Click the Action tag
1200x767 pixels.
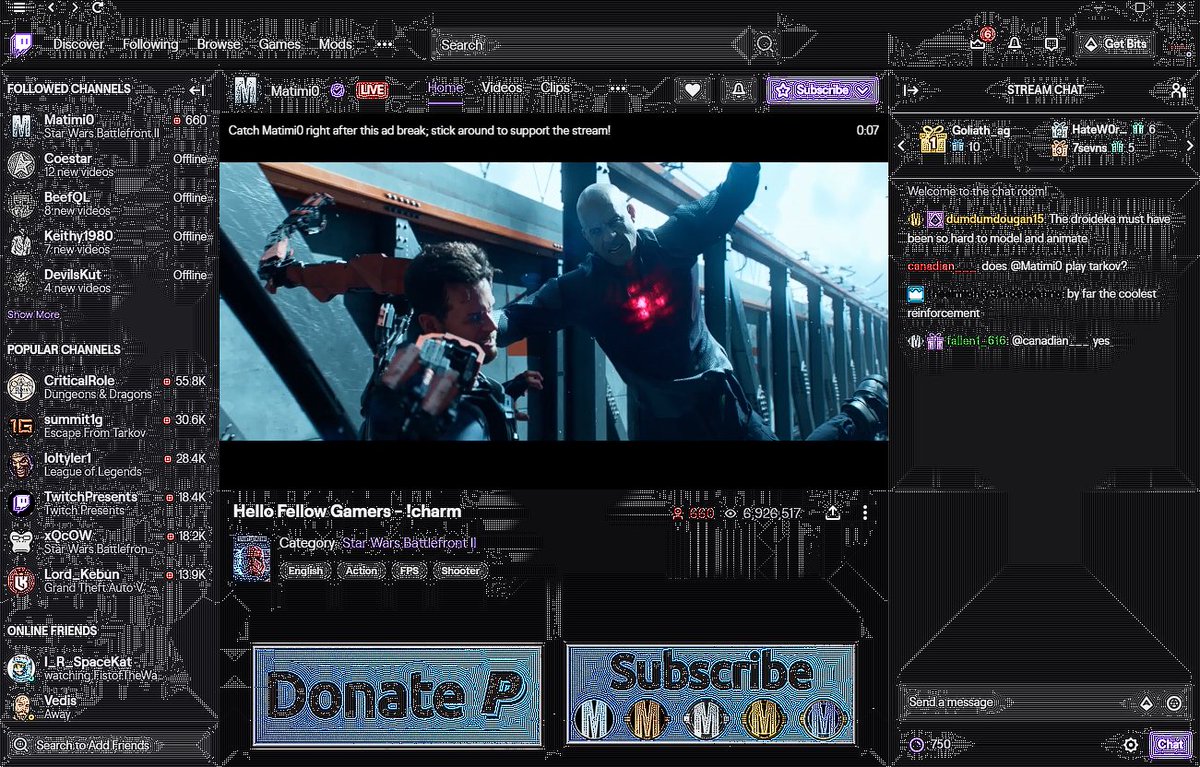coord(361,571)
